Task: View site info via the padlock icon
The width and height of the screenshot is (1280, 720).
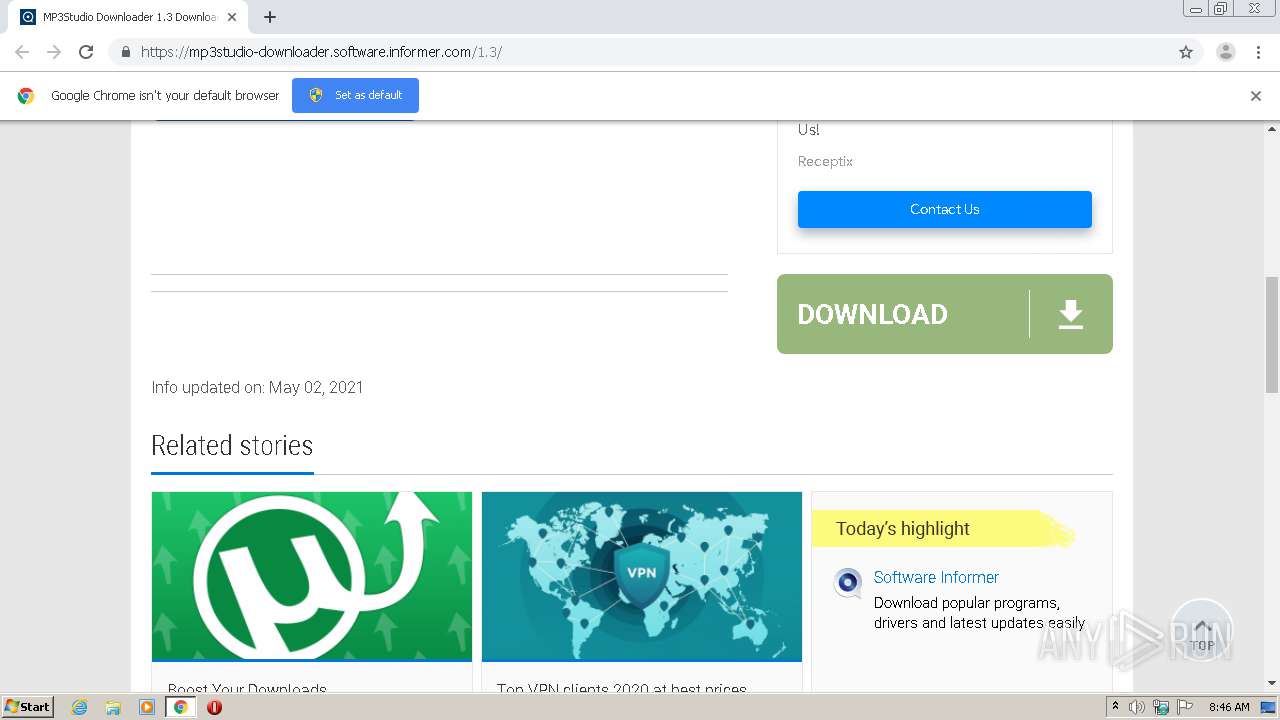Action: [125, 52]
